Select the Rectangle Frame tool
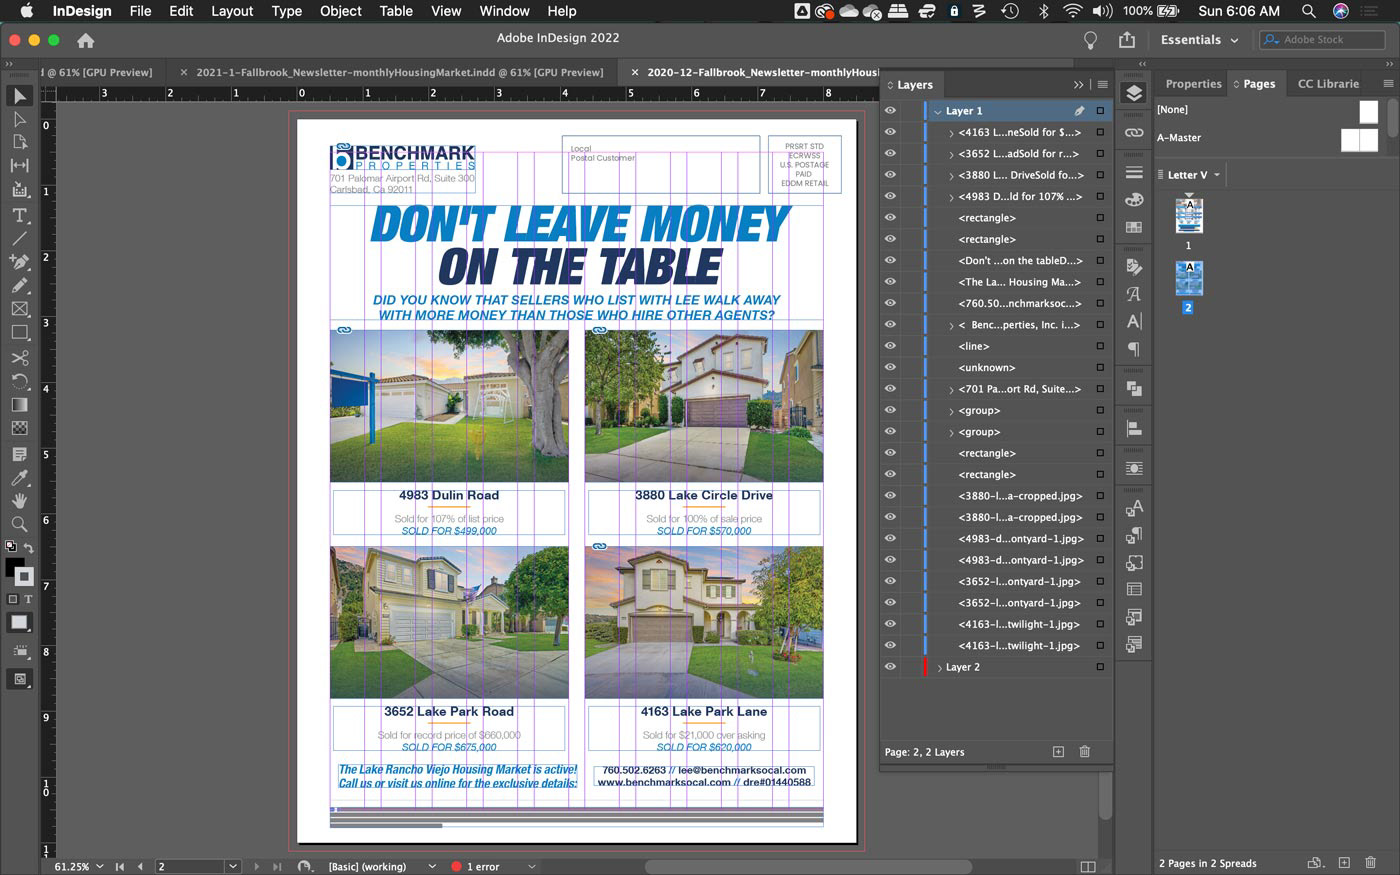The image size is (1400, 875). (19, 309)
